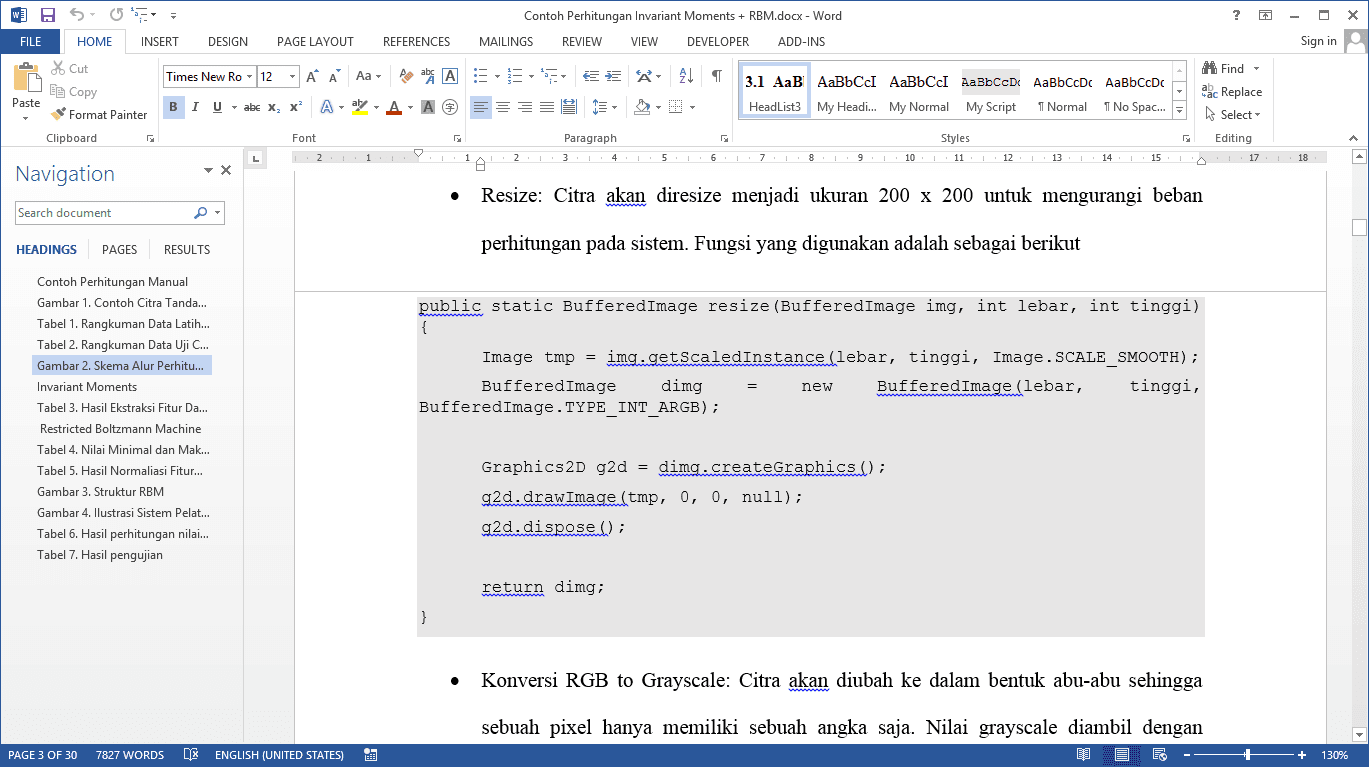The image size is (1369, 767).
Task: Center align the paragraph text
Action: pos(503,107)
